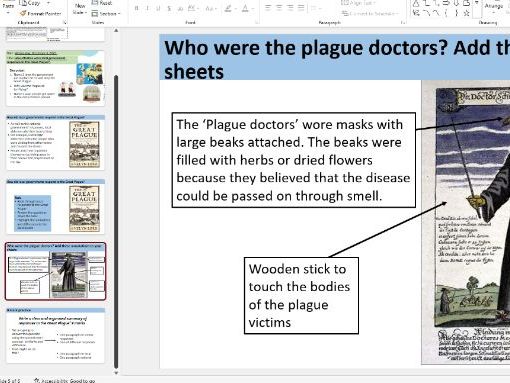Open the Arrange menu
The image size is (510, 383).
[494, 8]
